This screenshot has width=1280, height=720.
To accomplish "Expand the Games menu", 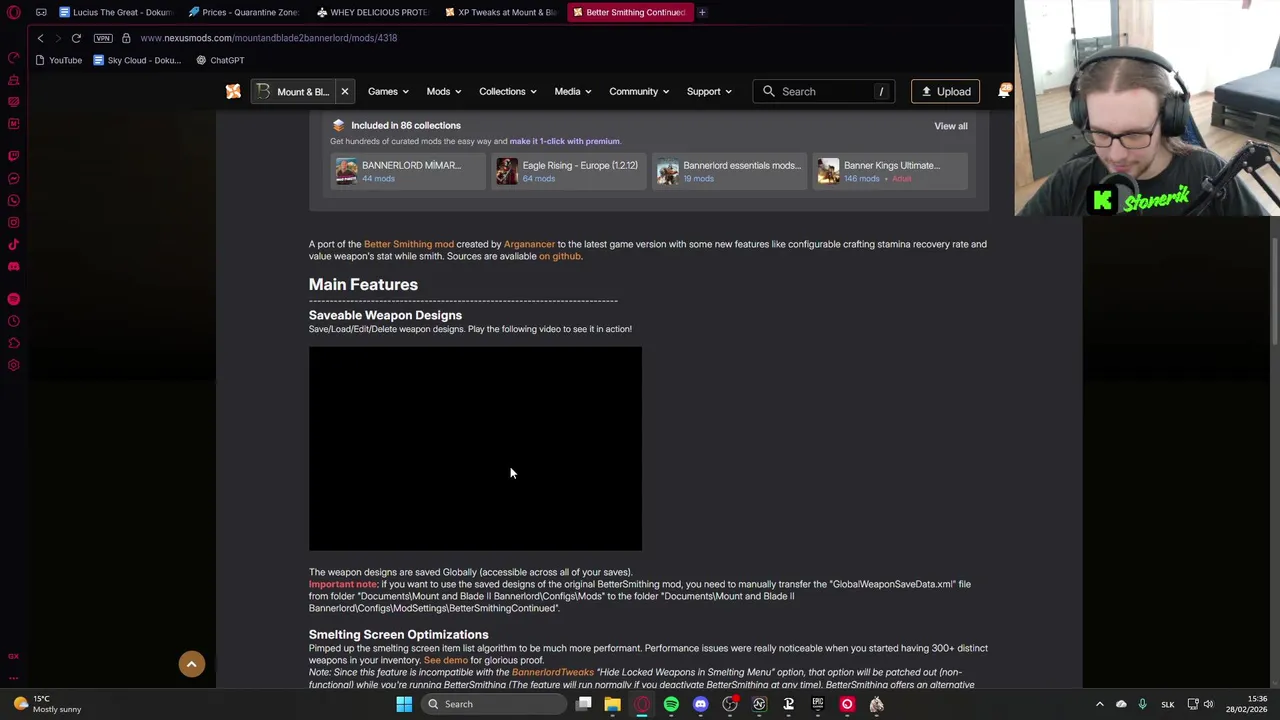I will (388, 91).
